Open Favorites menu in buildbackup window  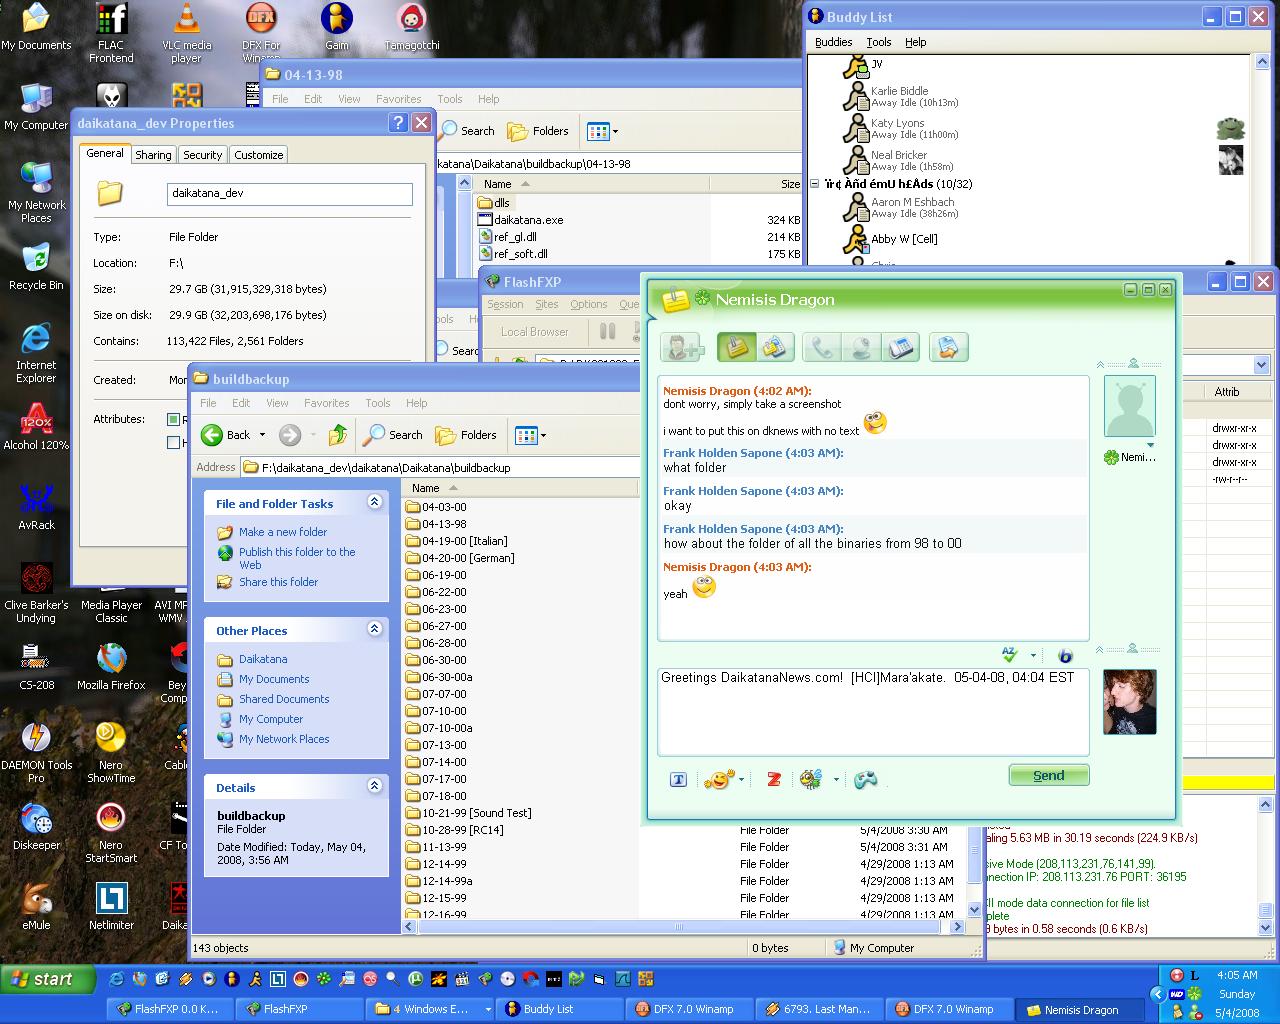point(326,403)
